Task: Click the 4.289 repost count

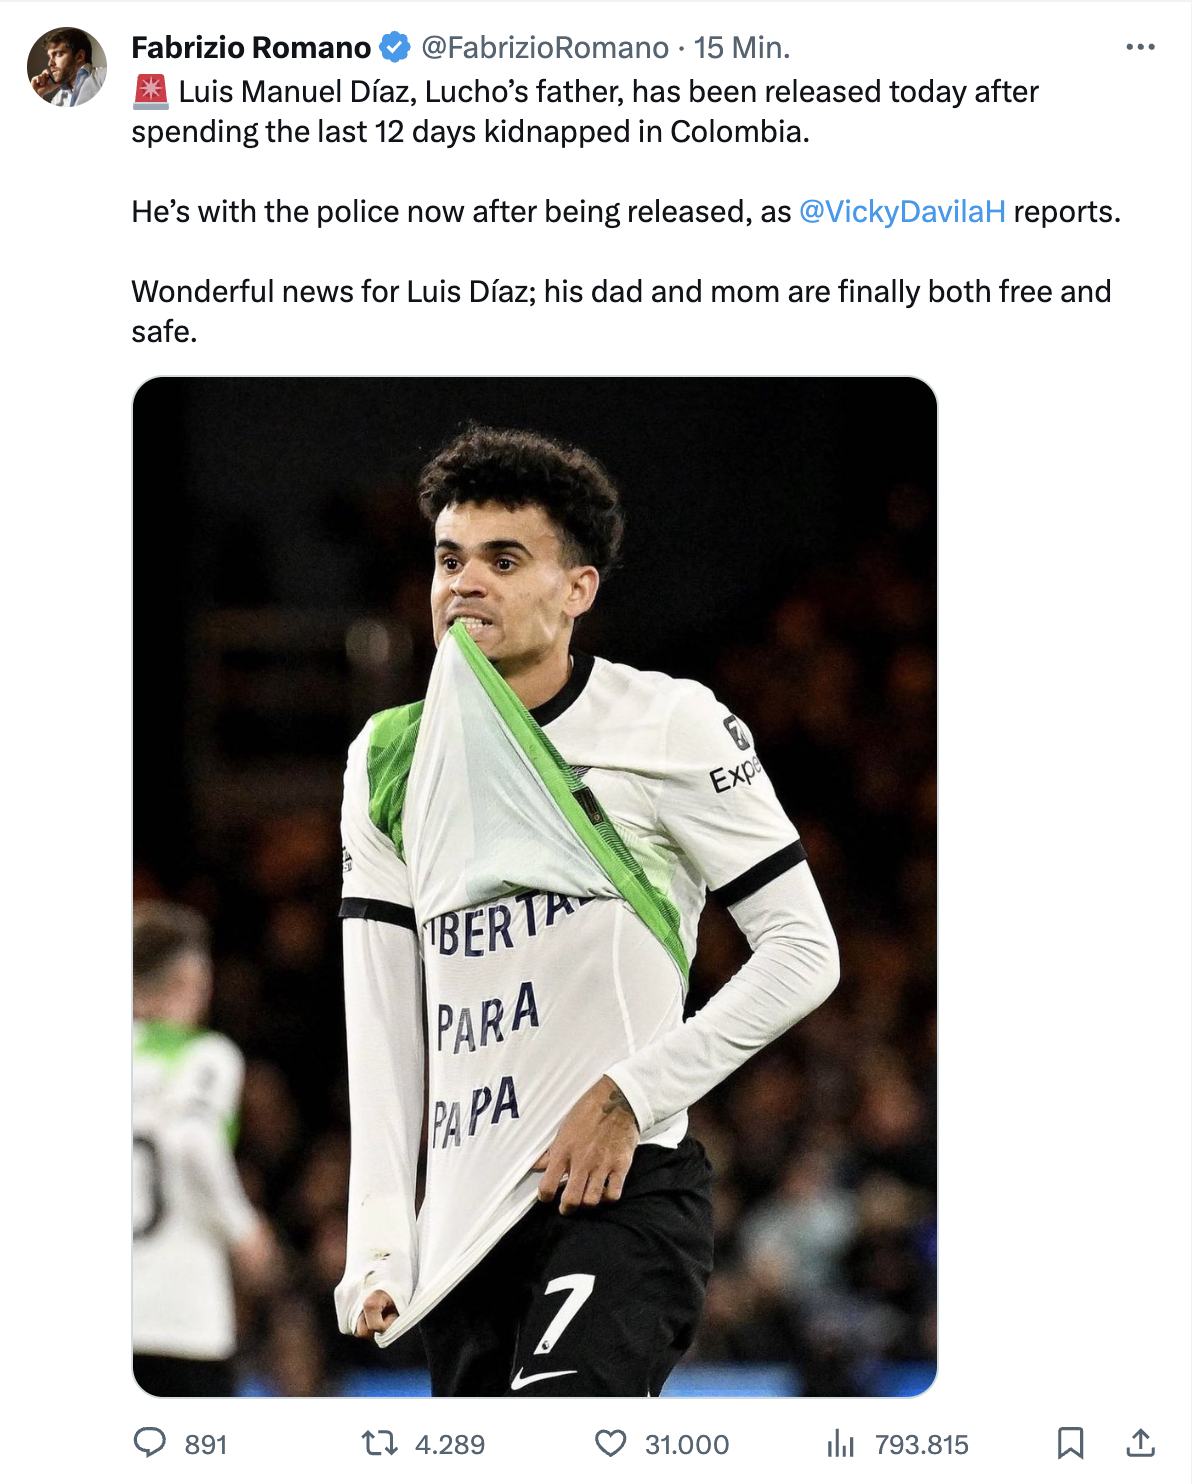Action: tap(450, 1444)
